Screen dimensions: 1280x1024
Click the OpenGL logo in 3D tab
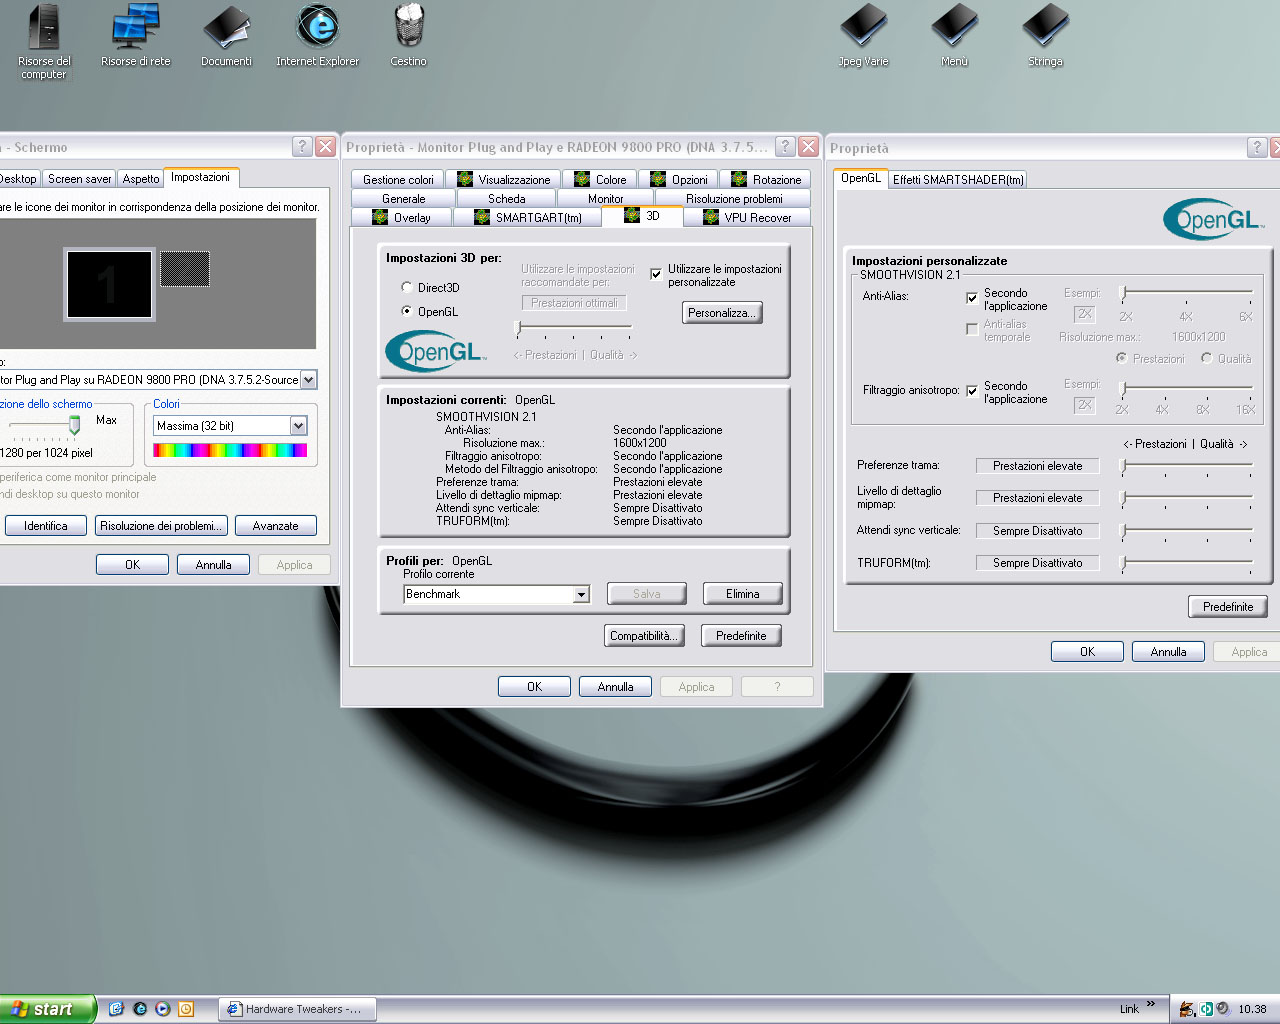(436, 351)
